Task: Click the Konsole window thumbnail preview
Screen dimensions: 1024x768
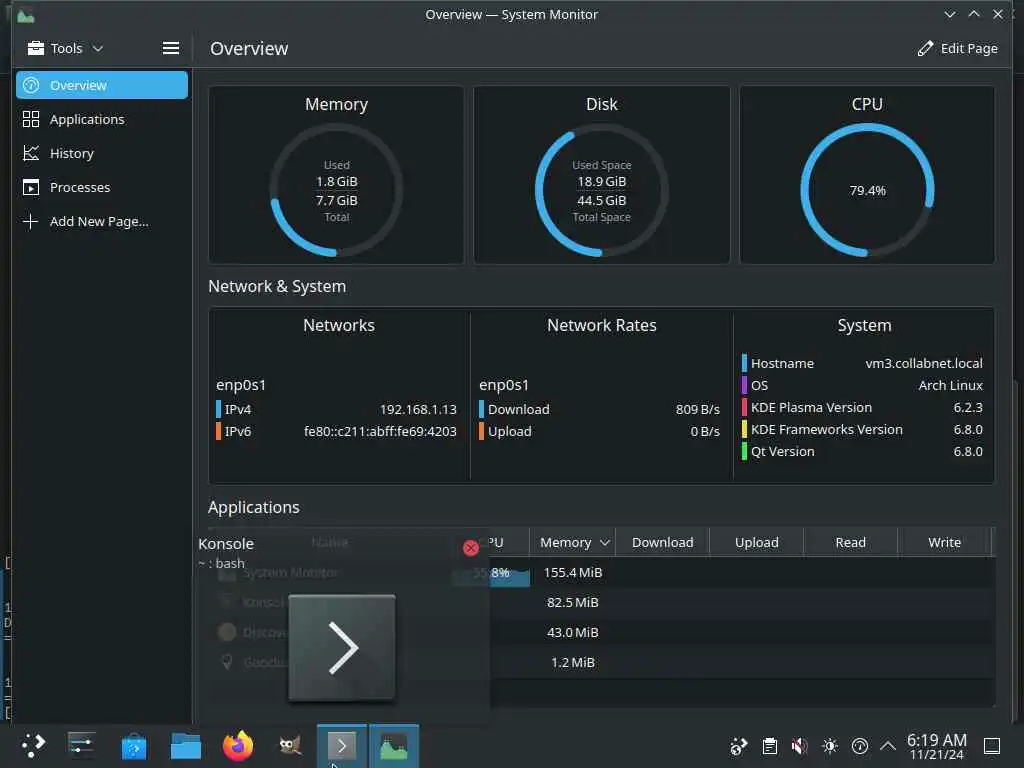Action: click(342, 647)
